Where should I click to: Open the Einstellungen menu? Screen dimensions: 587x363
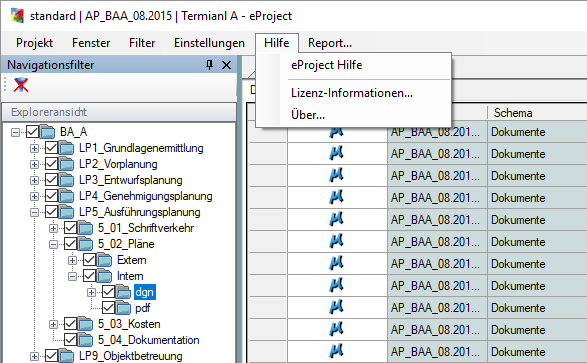[209, 43]
